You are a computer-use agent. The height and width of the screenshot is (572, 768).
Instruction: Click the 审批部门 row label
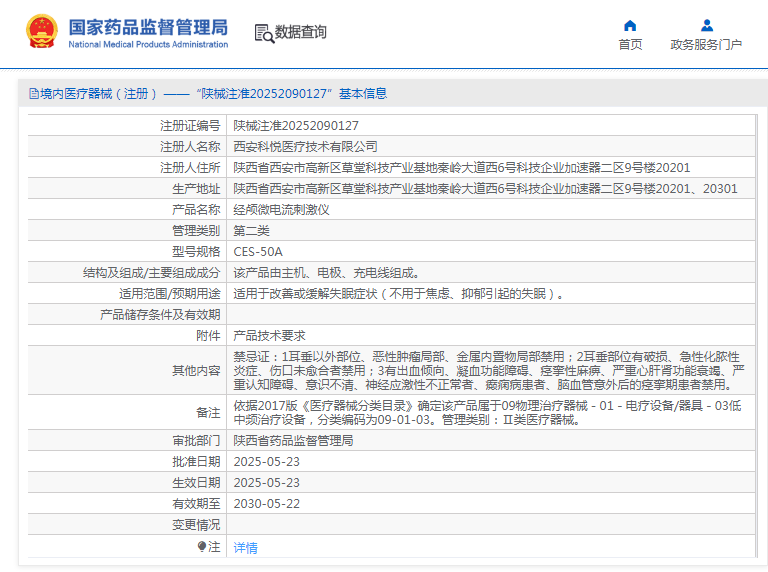point(196,441)
